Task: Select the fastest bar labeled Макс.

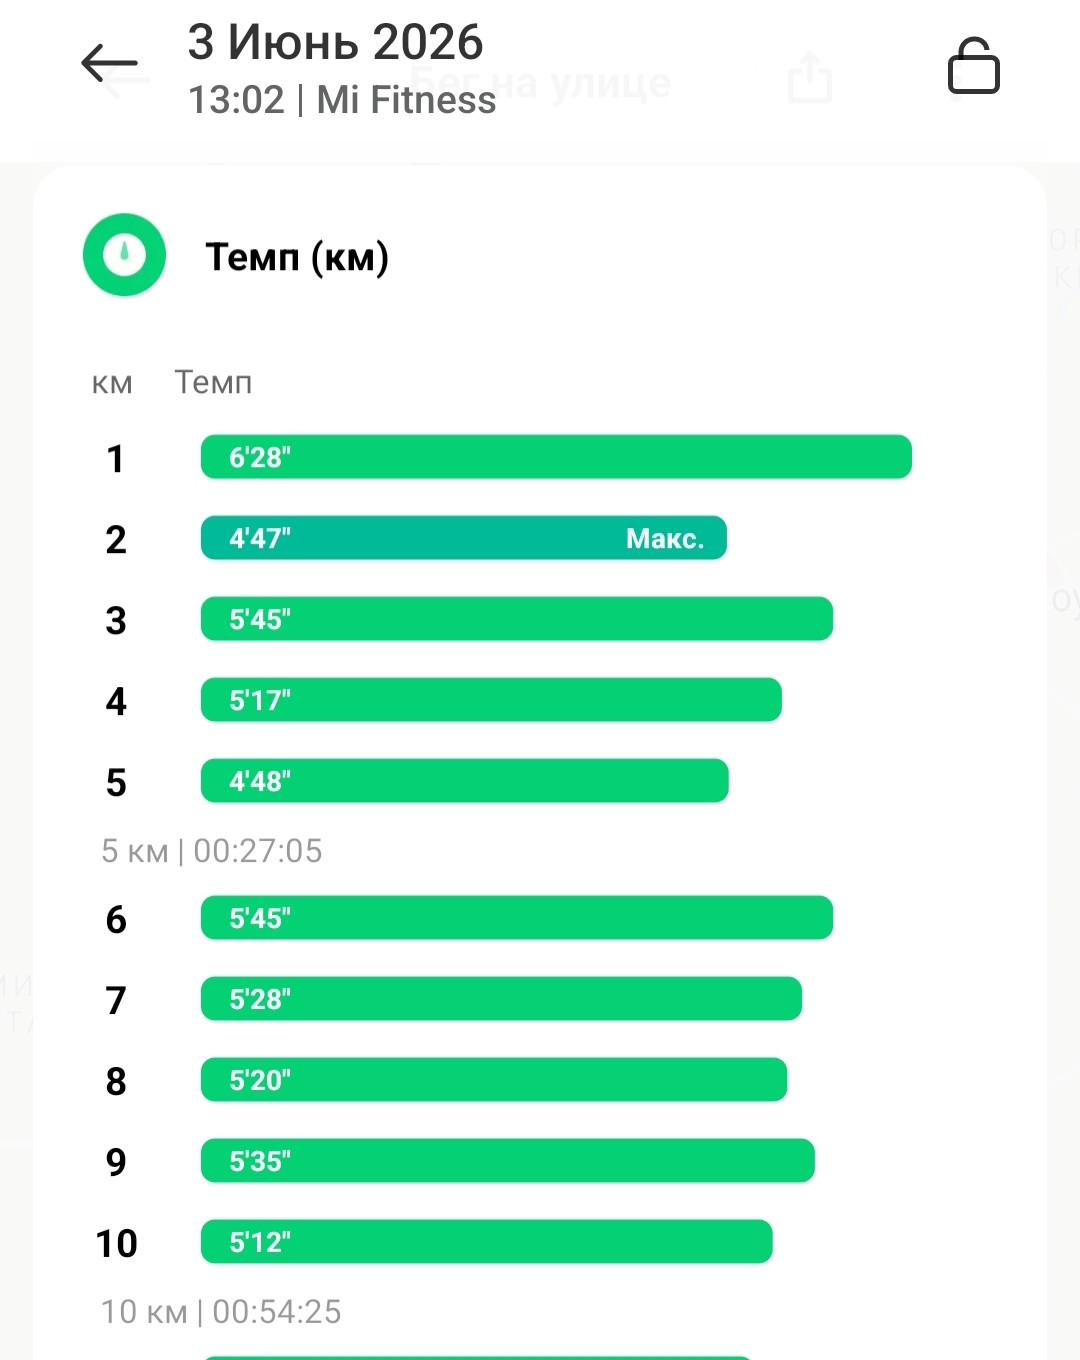Action: point(464,538)
